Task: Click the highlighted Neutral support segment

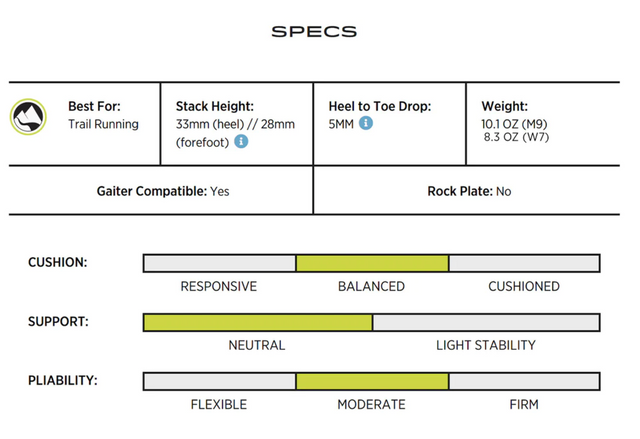Action: click(x=257, y=322)
